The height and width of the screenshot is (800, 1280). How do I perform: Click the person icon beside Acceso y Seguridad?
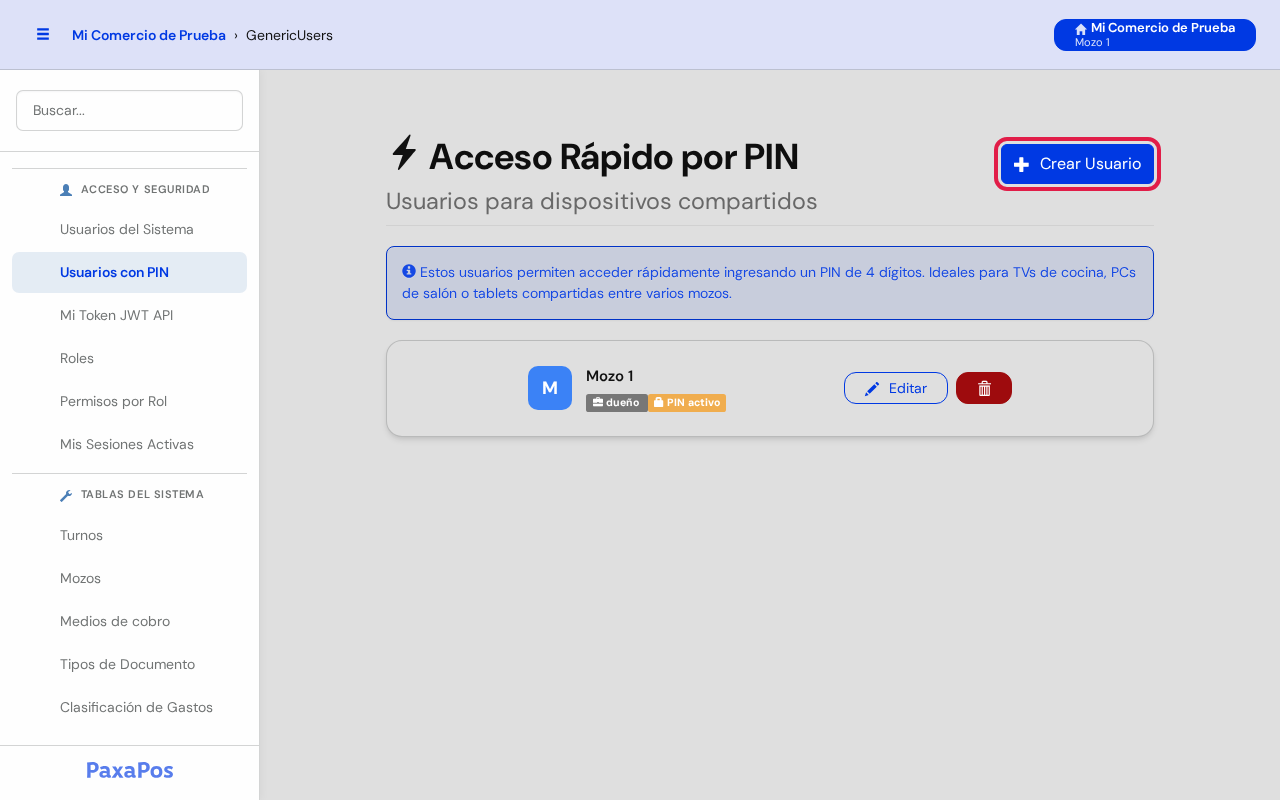coord(66,190)
